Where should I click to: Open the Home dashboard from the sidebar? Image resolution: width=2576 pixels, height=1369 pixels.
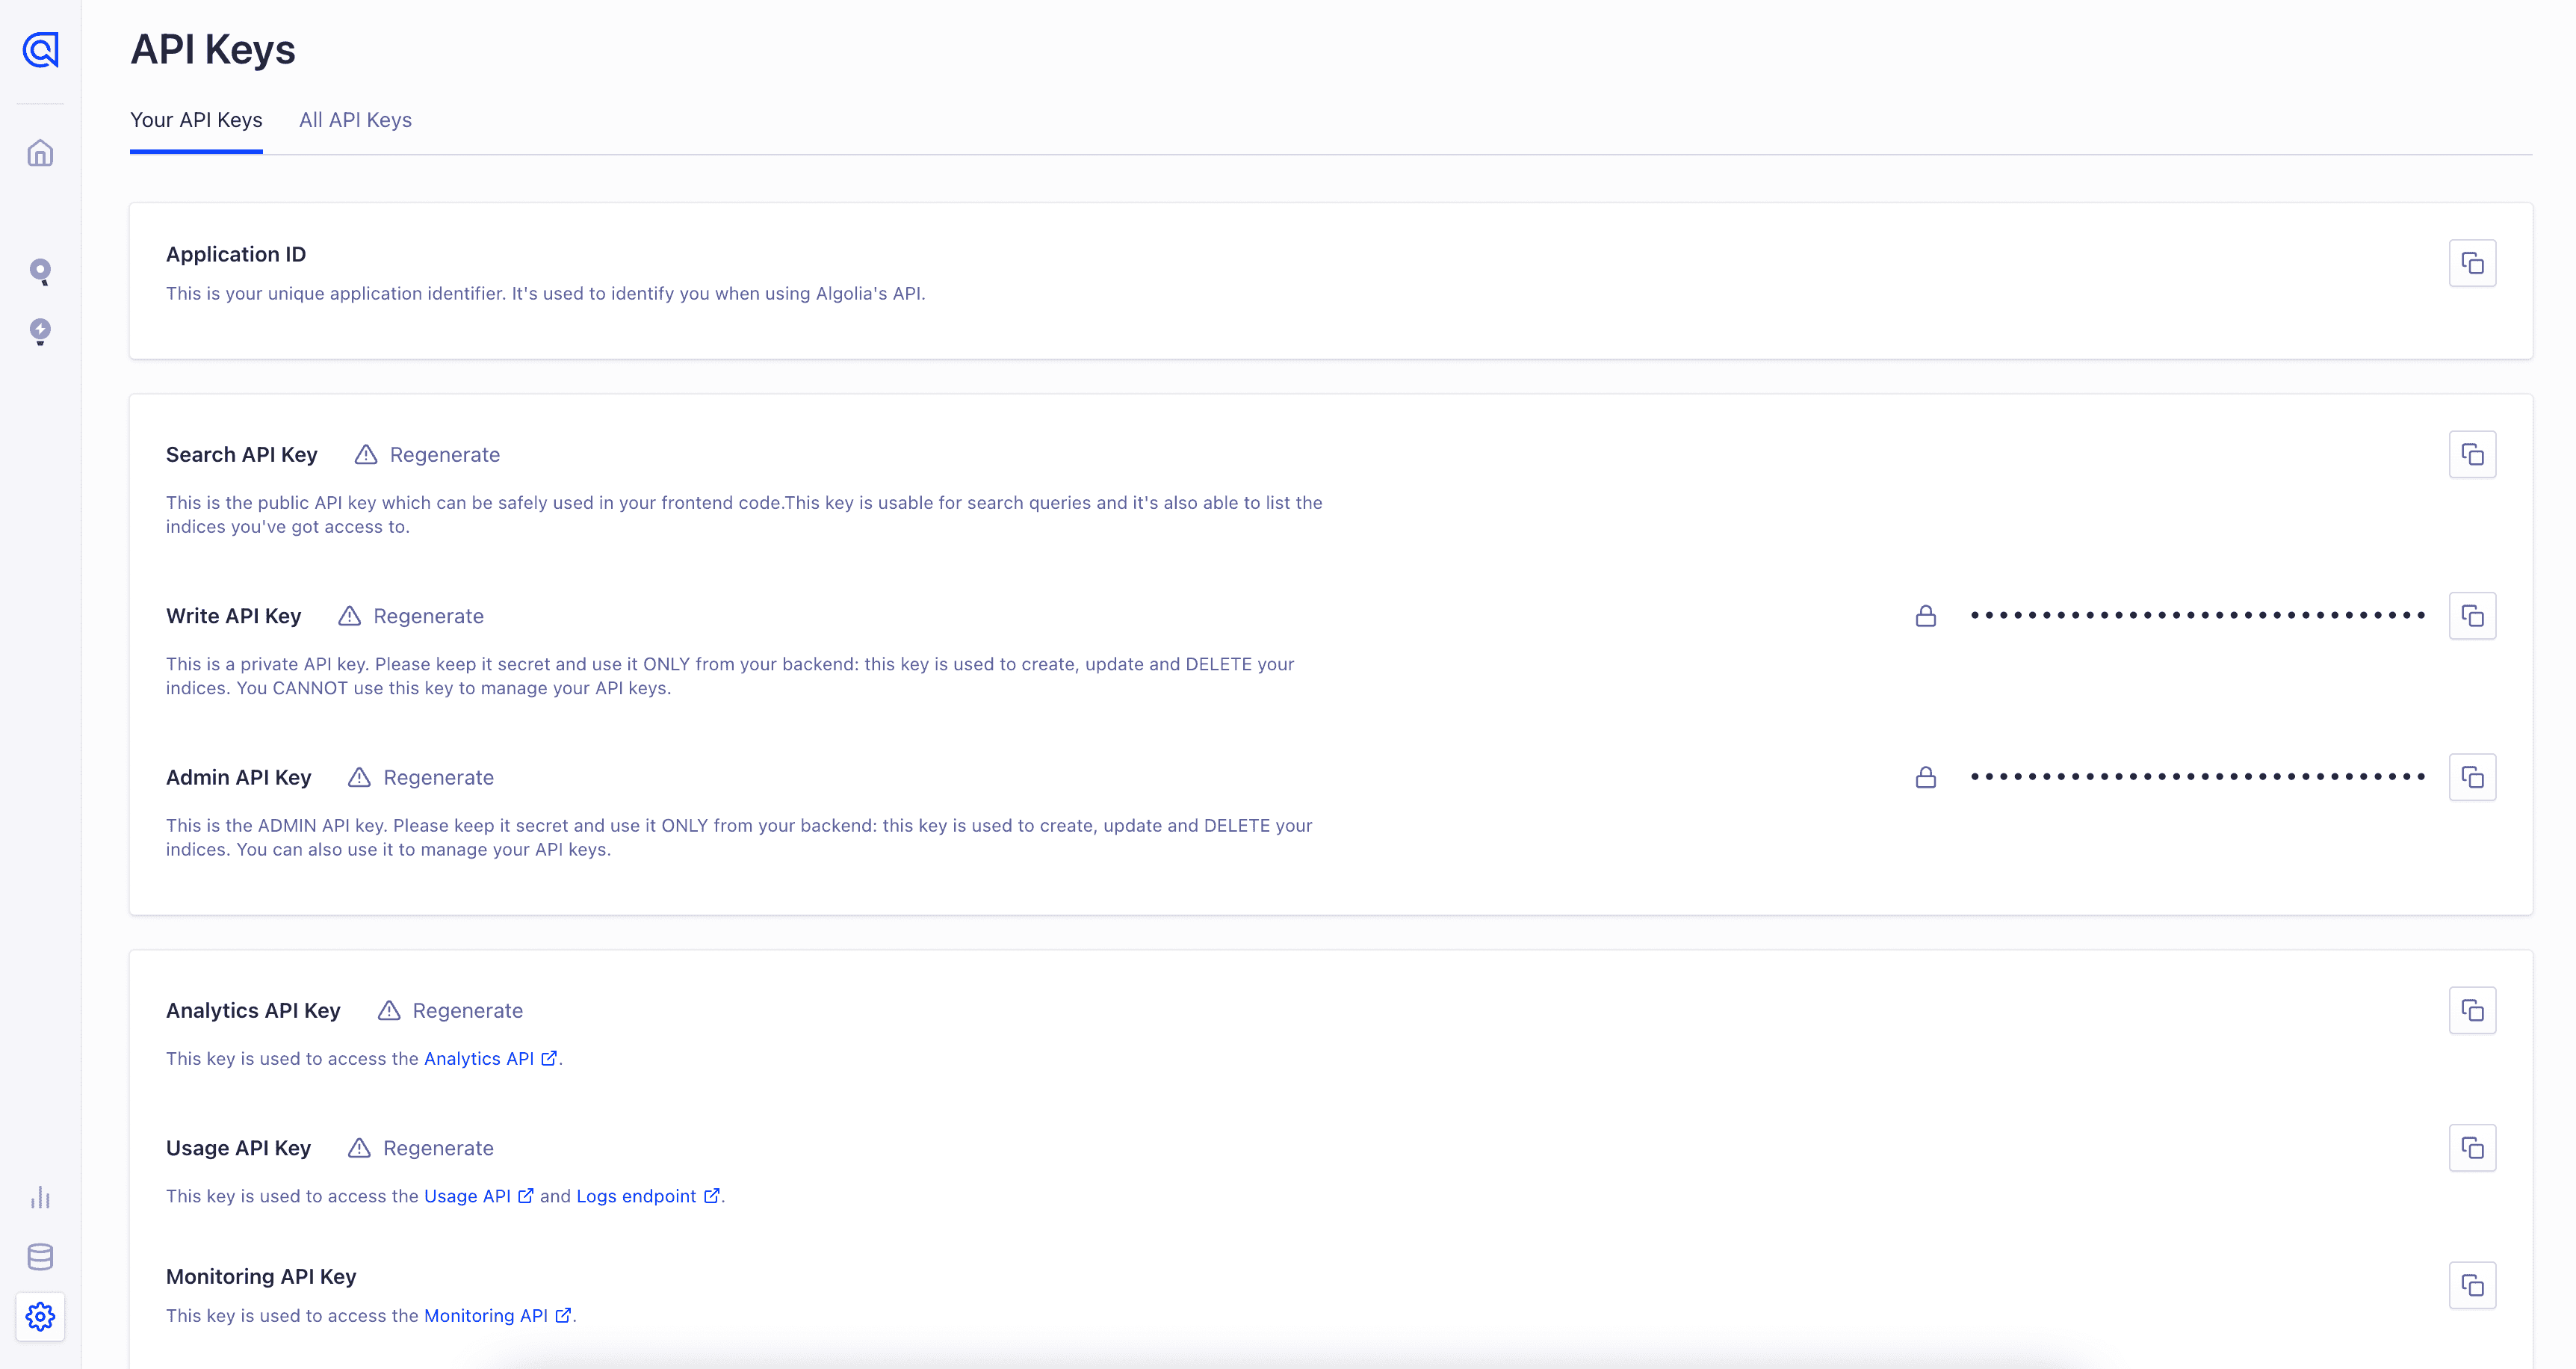[40, 152]
